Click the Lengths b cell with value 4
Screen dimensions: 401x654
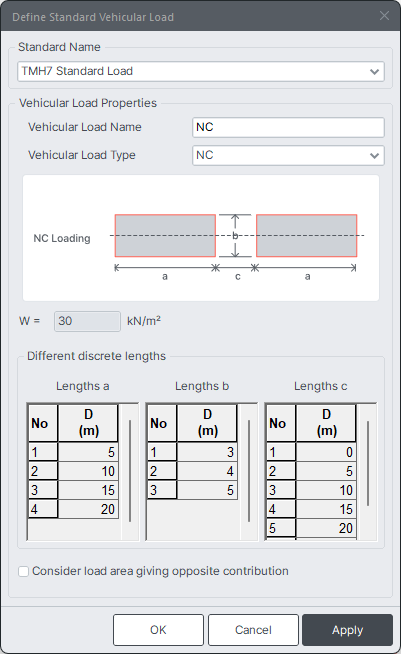pyautogui.click(x=207, y=471)
